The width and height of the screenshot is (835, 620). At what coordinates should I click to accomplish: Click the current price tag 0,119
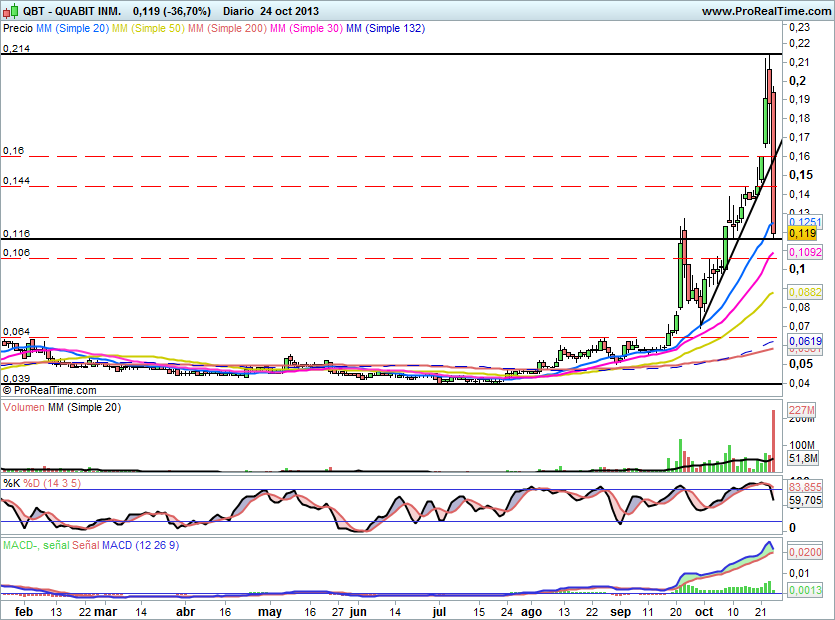(803, 232)
